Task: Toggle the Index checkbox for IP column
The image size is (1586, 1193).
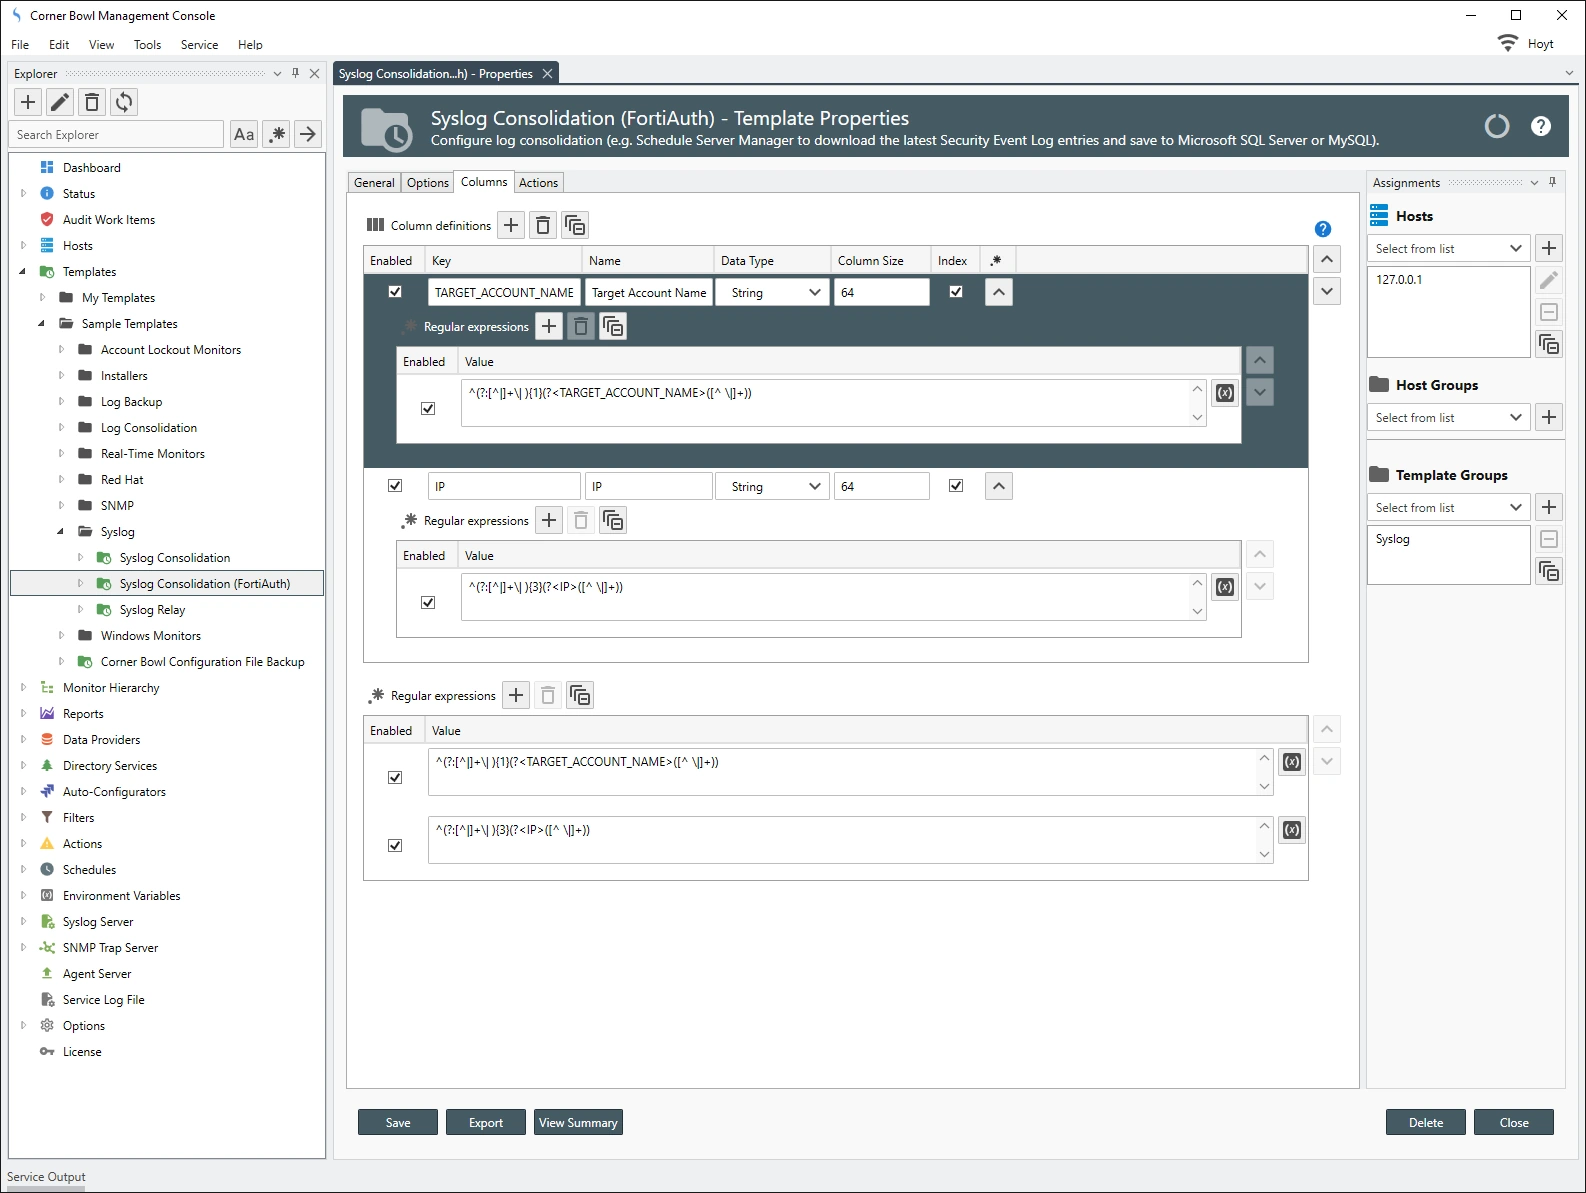Action: click(x=956, y=486)
